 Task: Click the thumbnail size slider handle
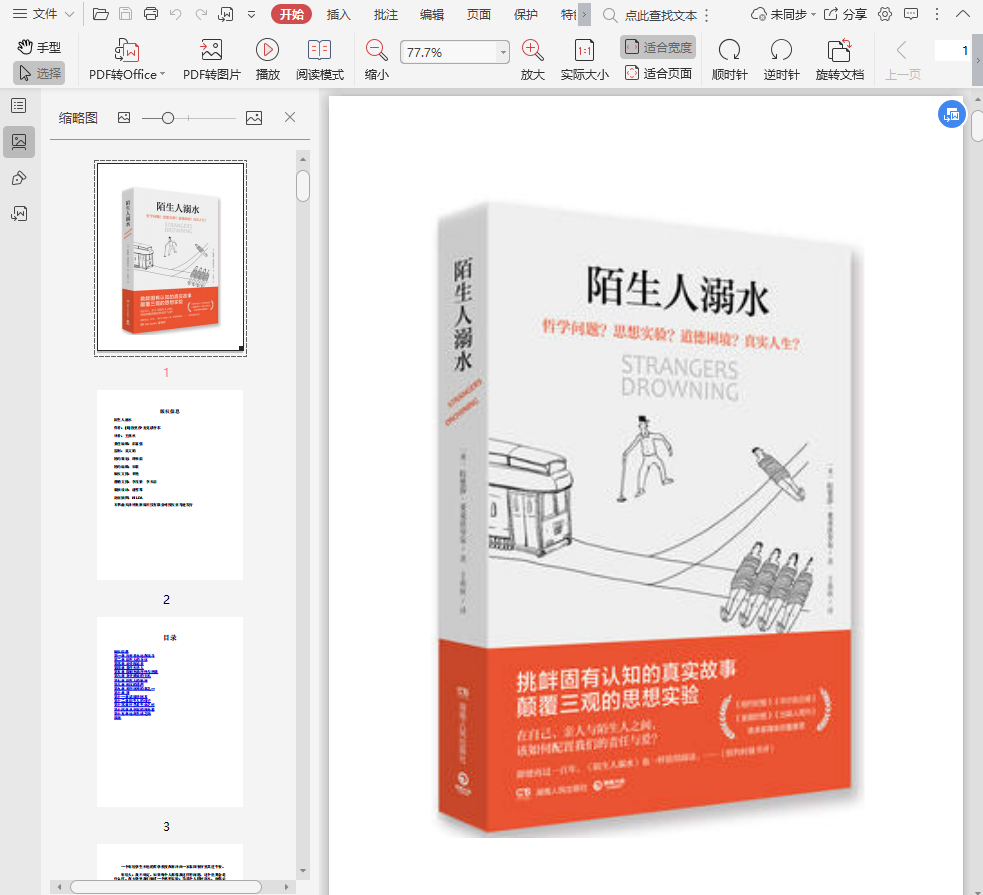(x=168, y=118)
